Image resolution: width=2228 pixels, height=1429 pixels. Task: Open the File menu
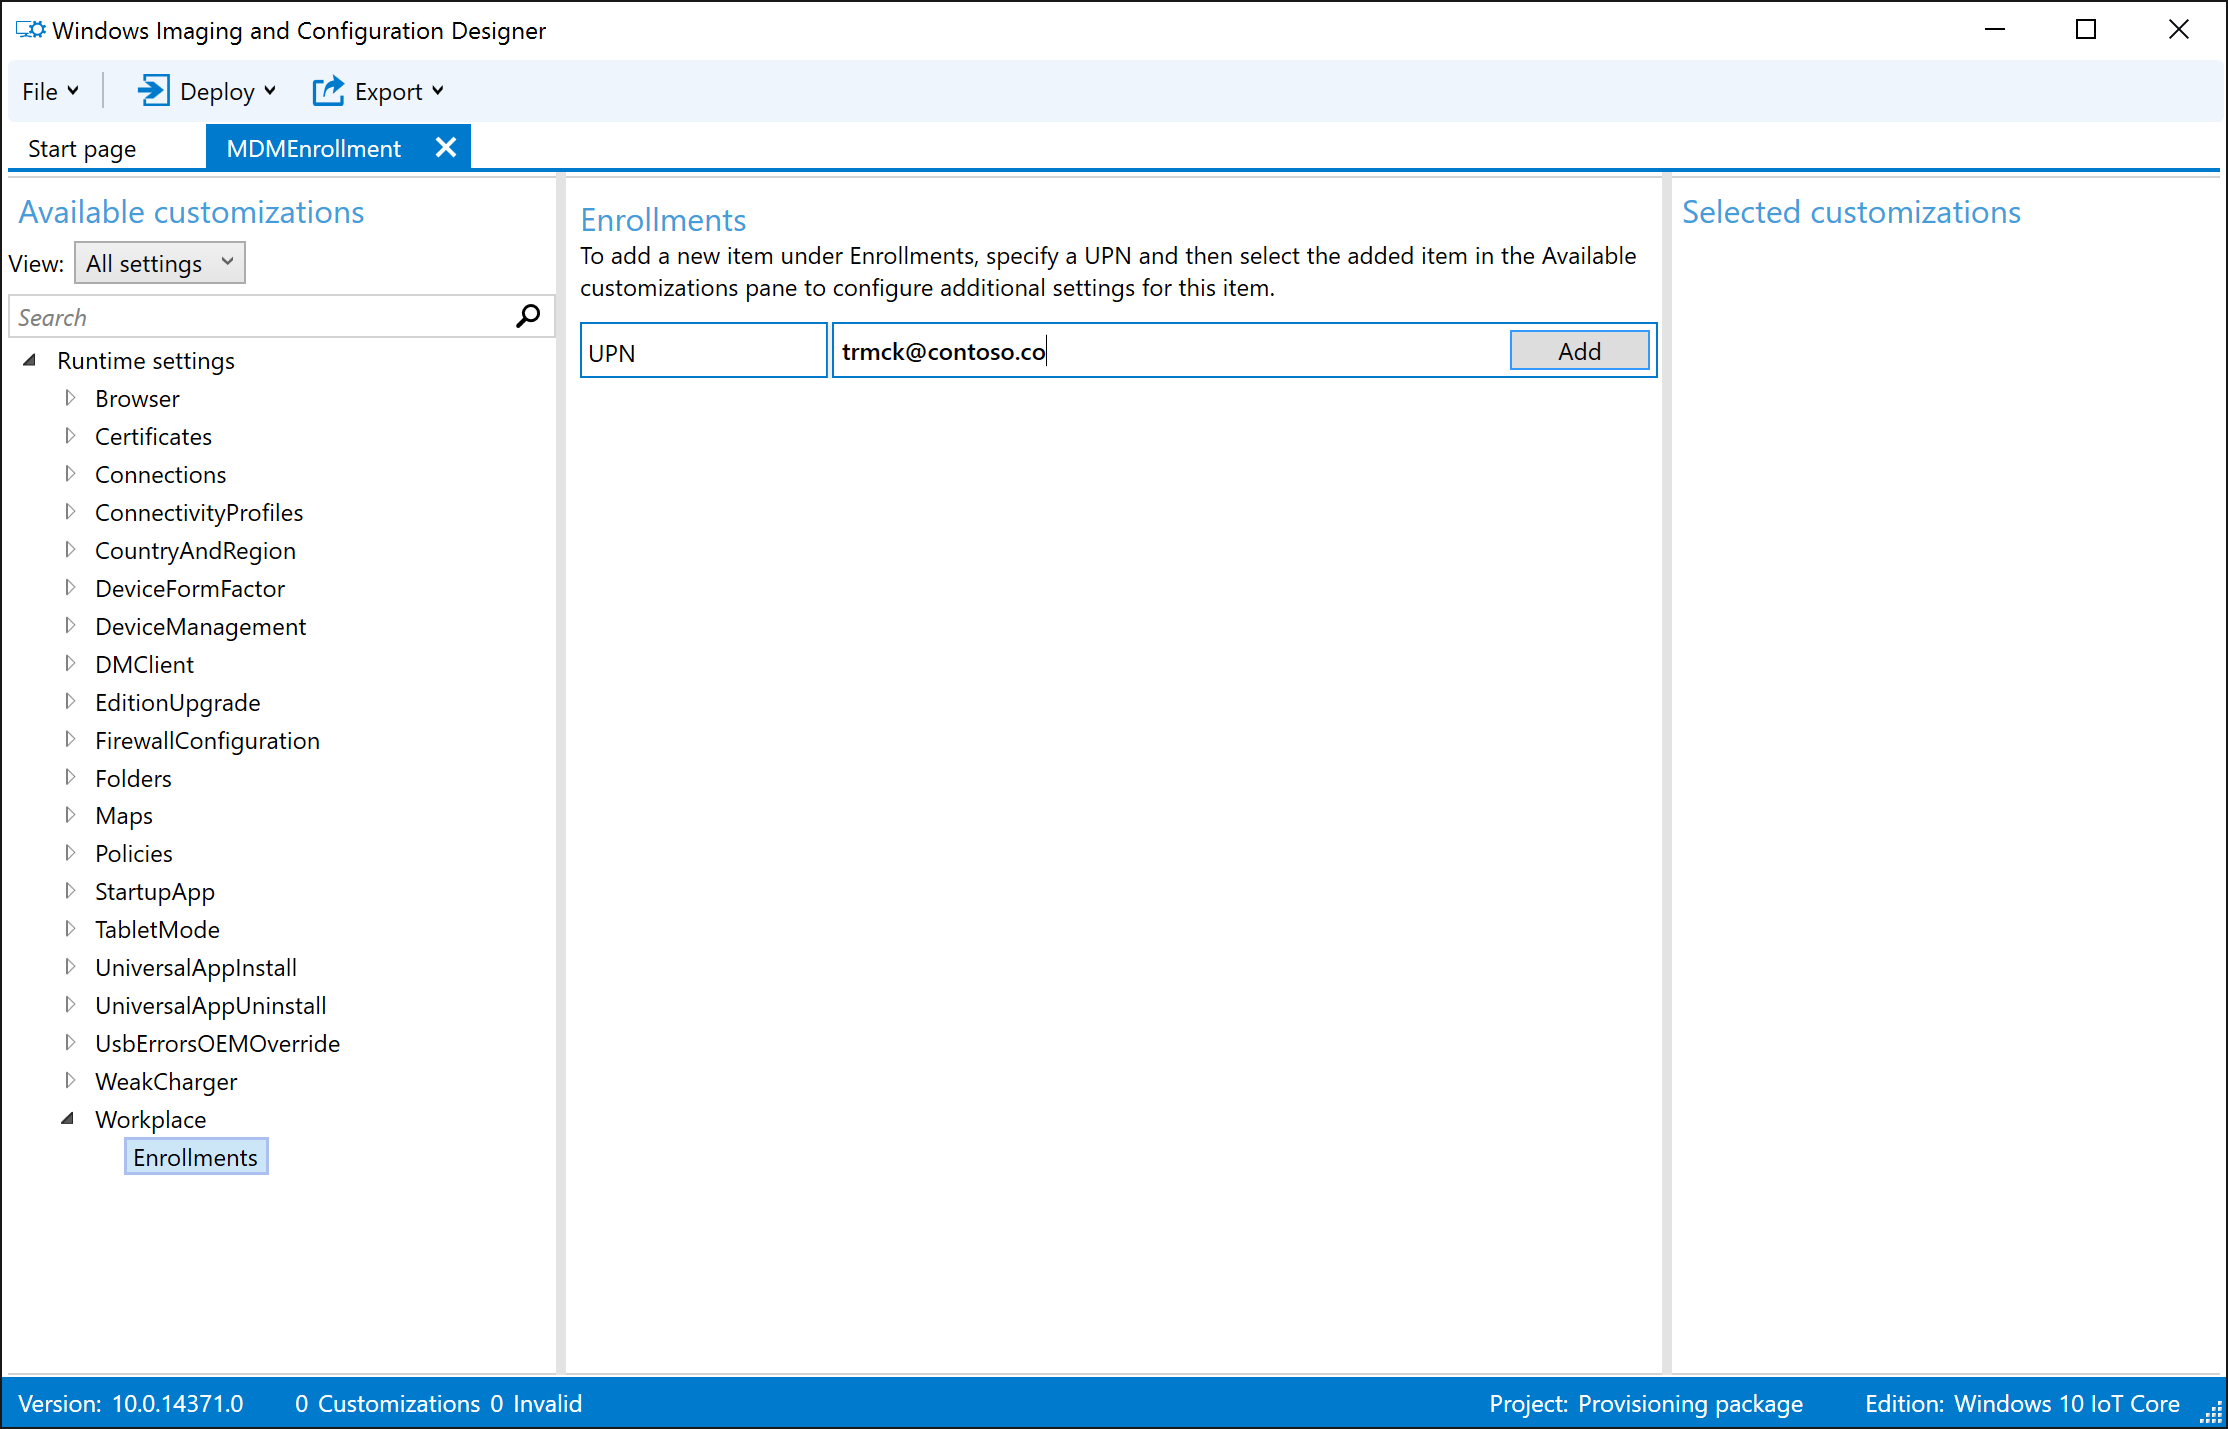tap(50, 91)
